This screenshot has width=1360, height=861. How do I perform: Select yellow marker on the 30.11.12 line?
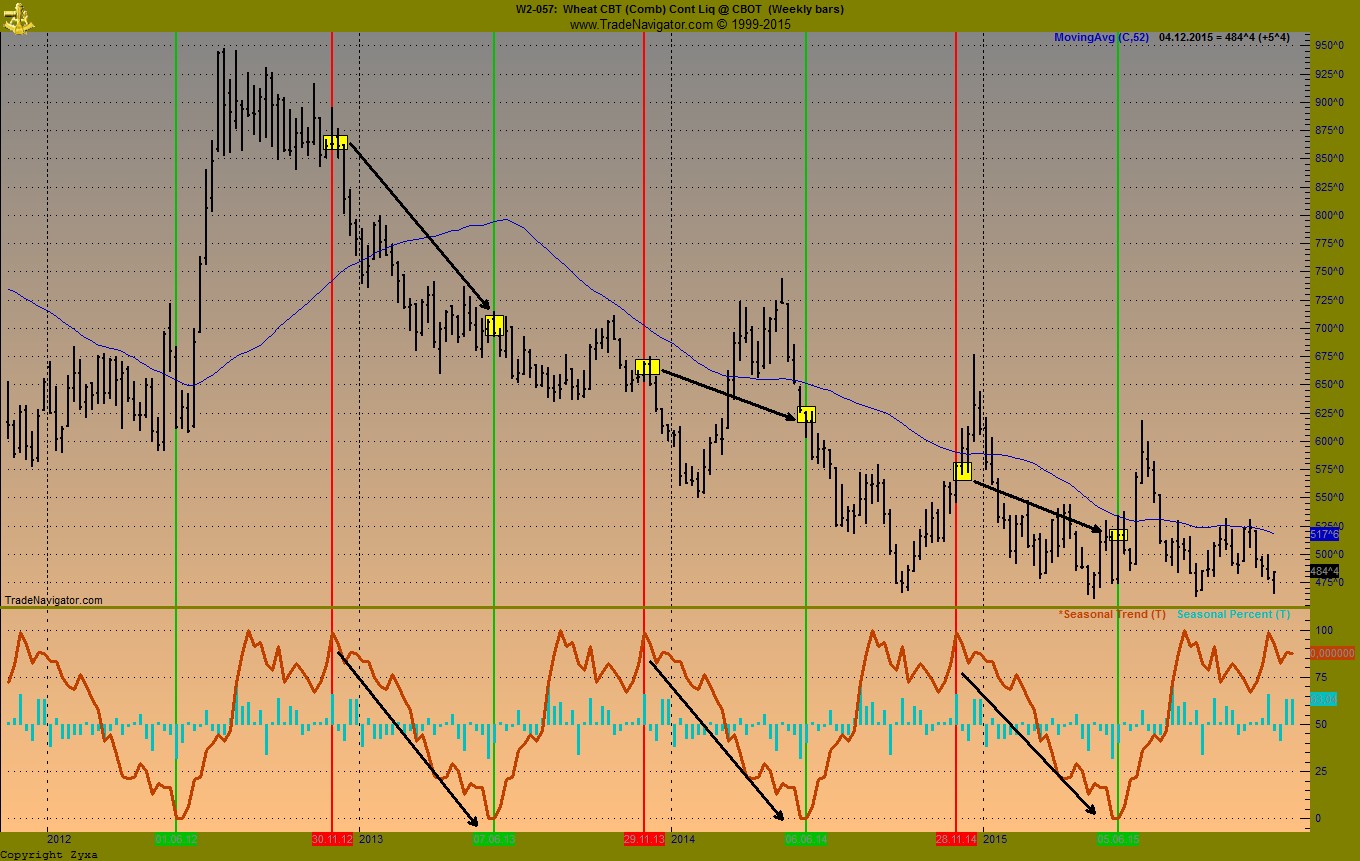pos(335,143)
